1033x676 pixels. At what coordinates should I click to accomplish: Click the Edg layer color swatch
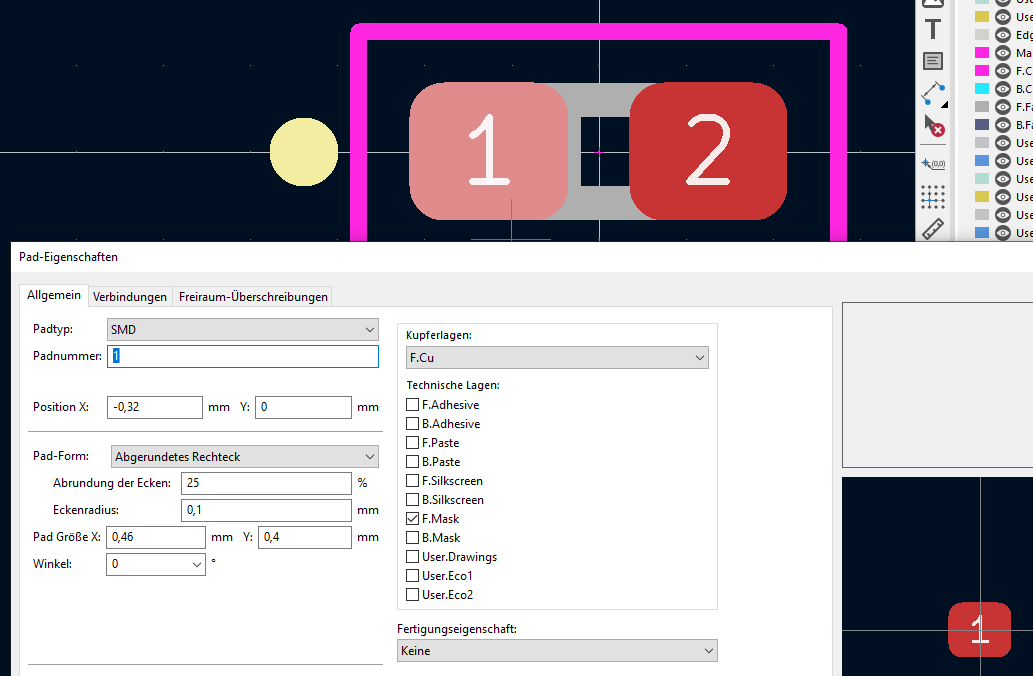[982, 35]
